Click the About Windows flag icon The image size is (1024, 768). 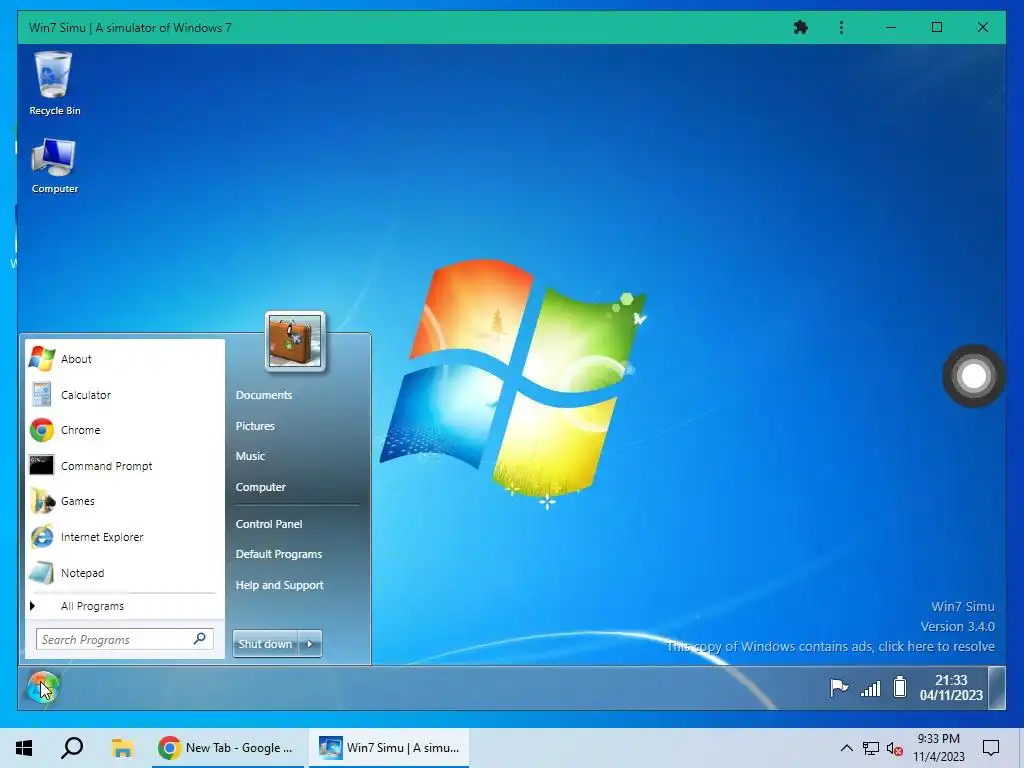click(x=42, y=359)
